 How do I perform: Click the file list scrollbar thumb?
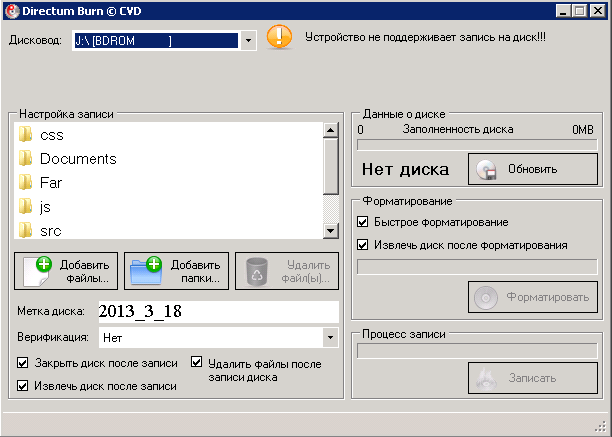[331, 166]
